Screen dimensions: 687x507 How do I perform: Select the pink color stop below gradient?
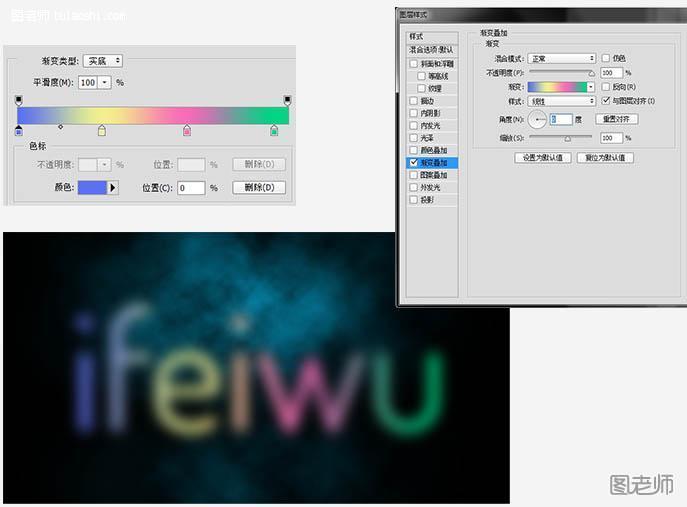pos(187,131)
